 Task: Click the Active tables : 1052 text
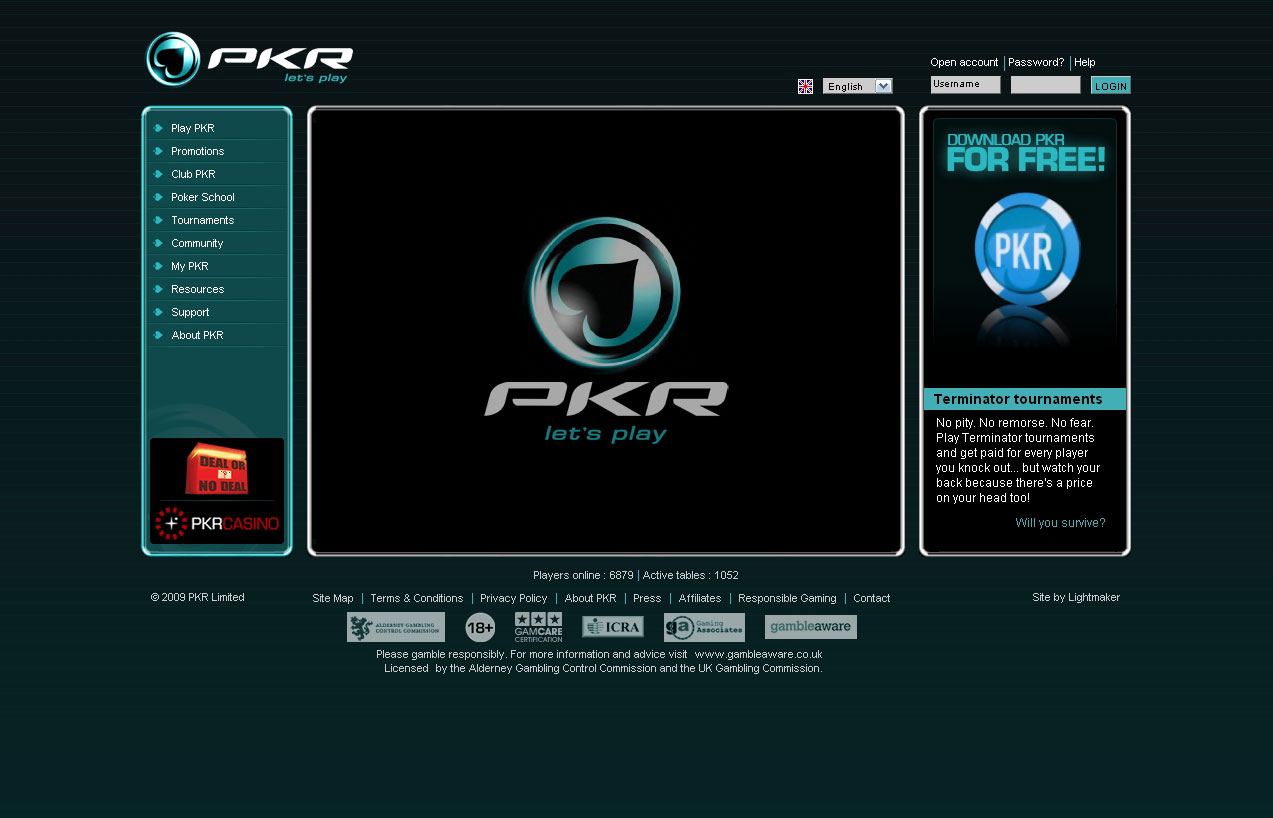pyautogui.click(x=691, y=575)
